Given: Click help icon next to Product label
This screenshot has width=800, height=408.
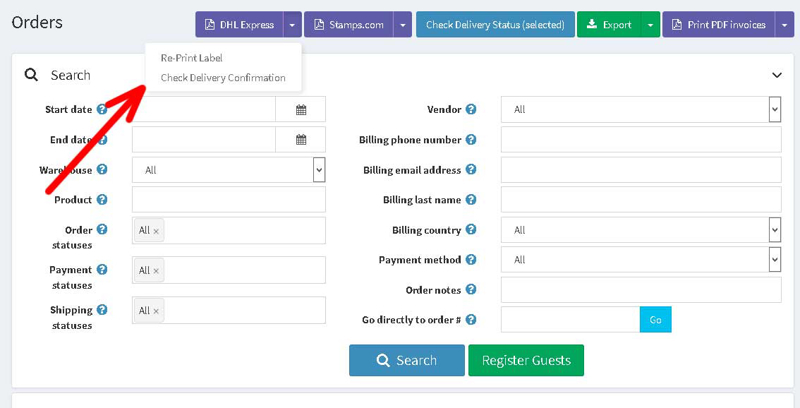Looking at the screenshot, I should click(x=102, y=200).
